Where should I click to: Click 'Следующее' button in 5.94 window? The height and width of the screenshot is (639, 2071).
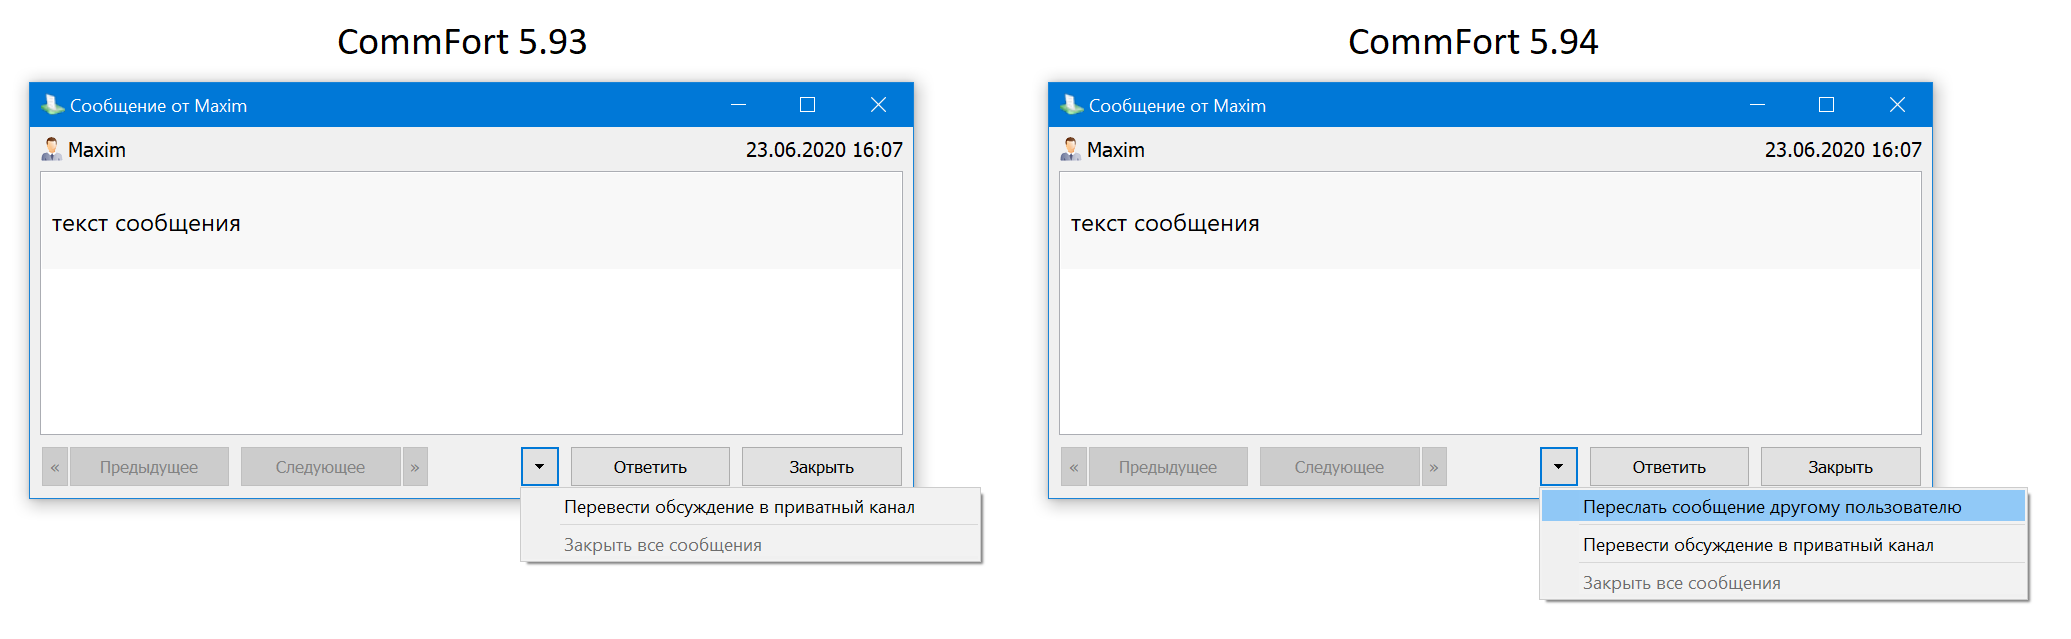pyautogui.click(x=1340, y=466)
